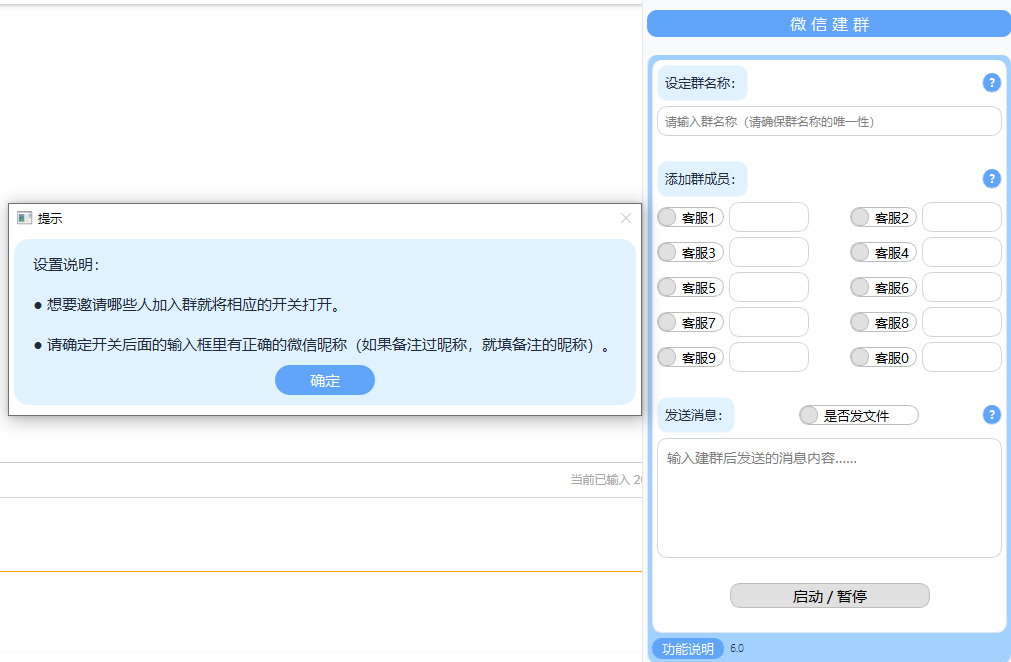
Task: Click the 发送消息 label
Action: [695, 415]
